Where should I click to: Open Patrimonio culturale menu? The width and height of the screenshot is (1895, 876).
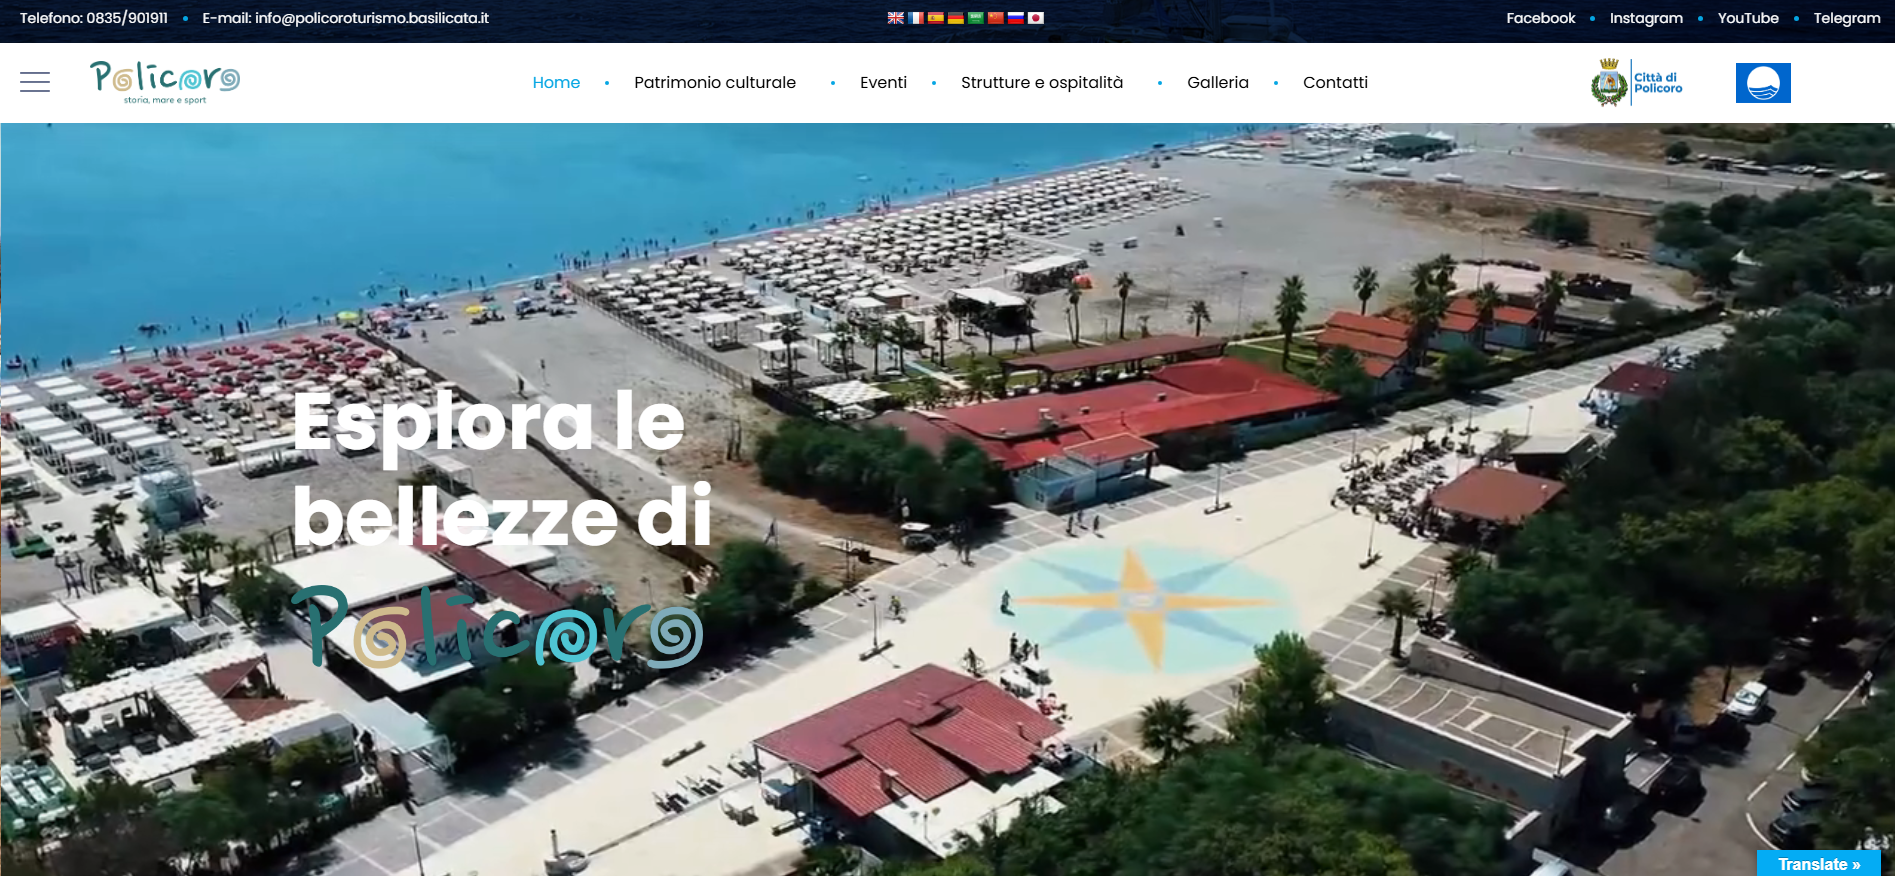coord(715,82)
